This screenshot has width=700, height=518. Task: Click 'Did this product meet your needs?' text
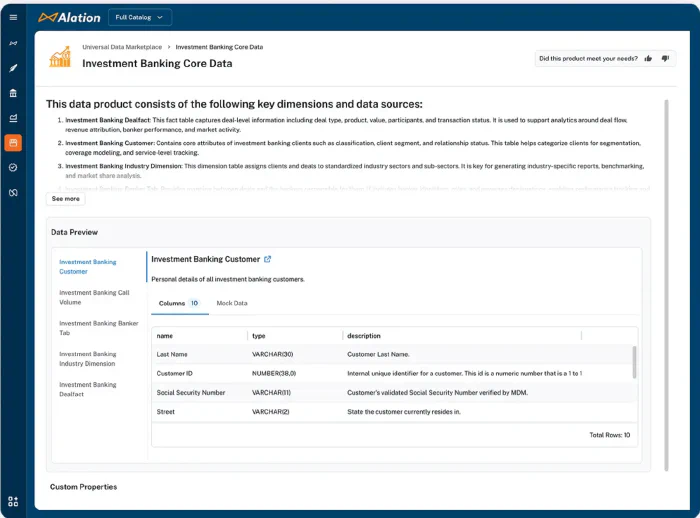pyautogui.click(x=588, y=58)
